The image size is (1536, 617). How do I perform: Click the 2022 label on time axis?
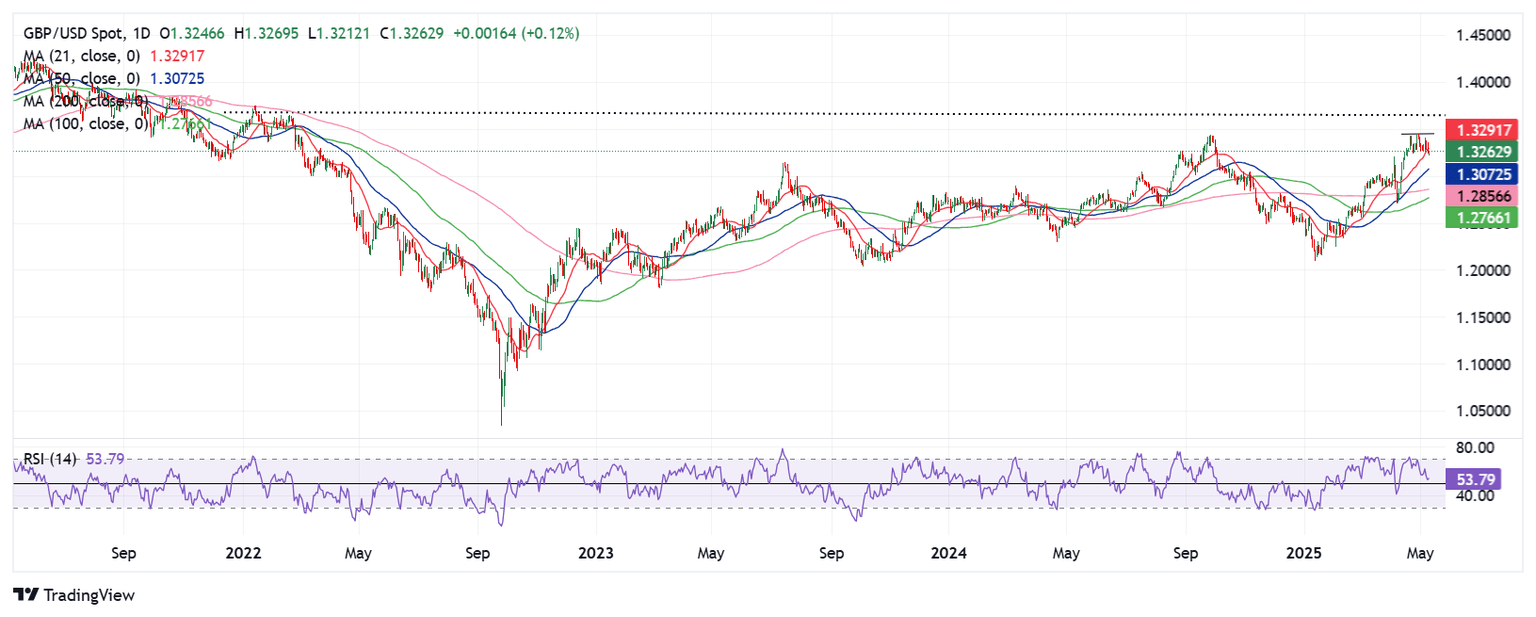[243, 552]
